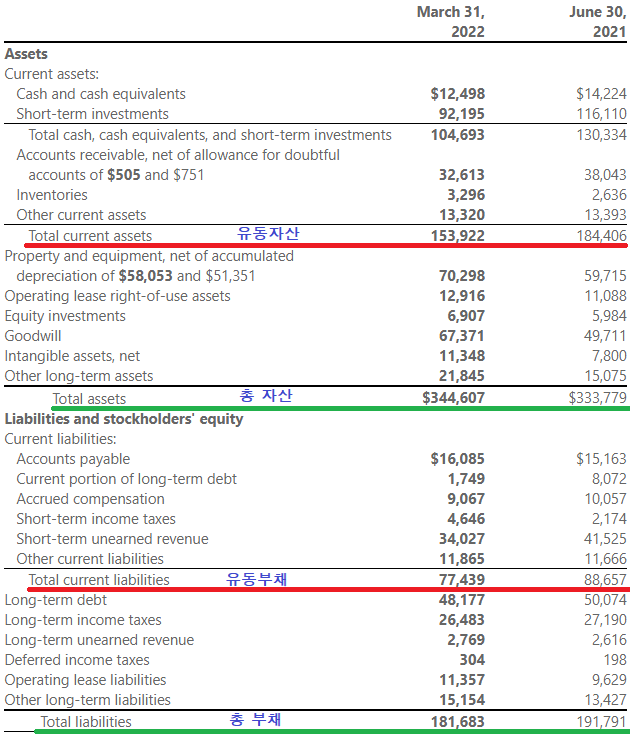Select the 6,907 equity investments value
This screenshot has height=735, width=630.
coord(465,316)
